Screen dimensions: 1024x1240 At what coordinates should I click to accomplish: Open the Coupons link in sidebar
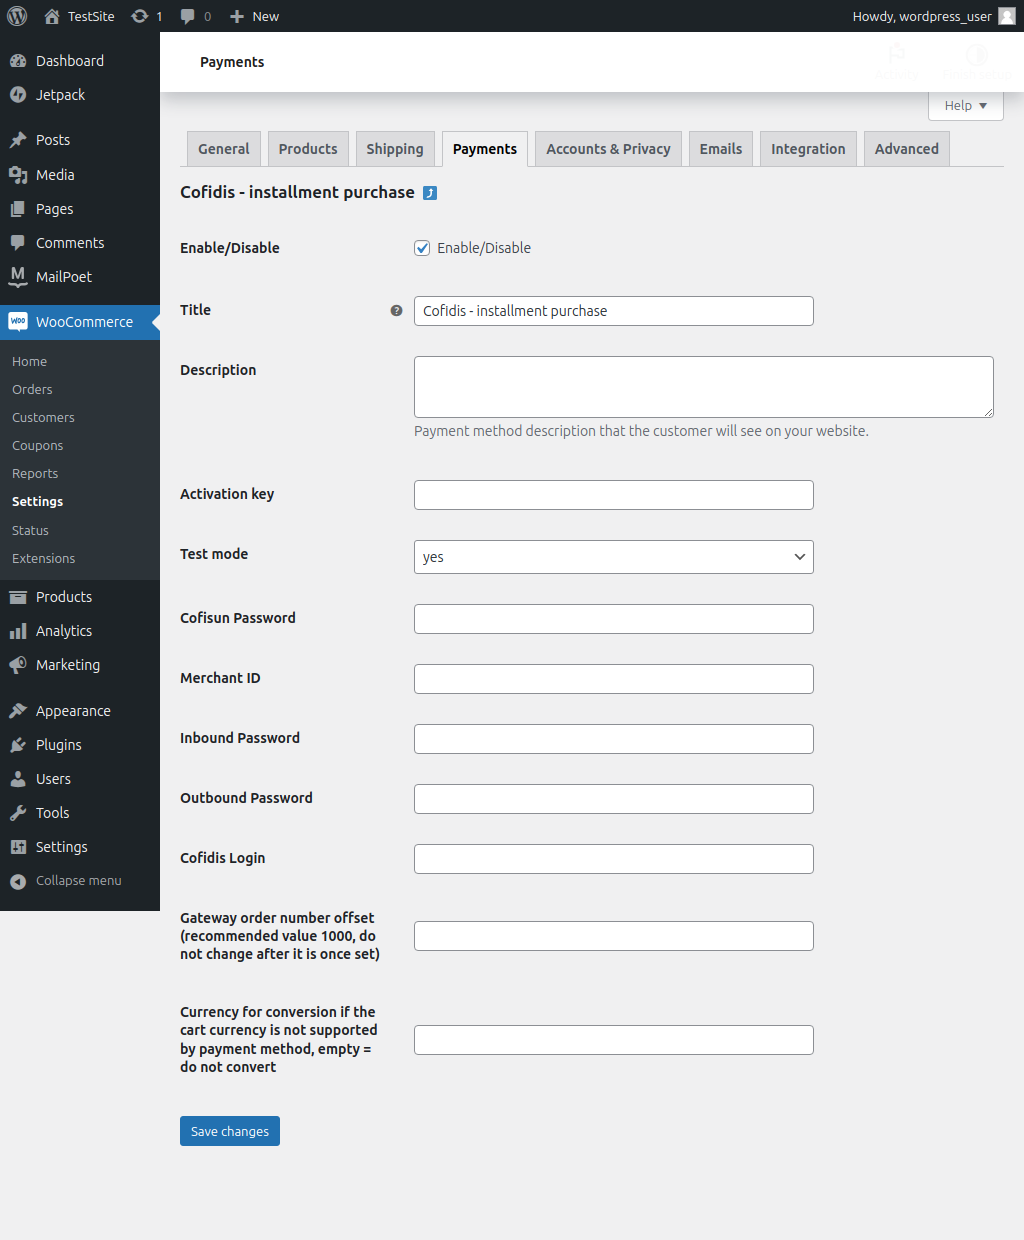click(37, 445)
